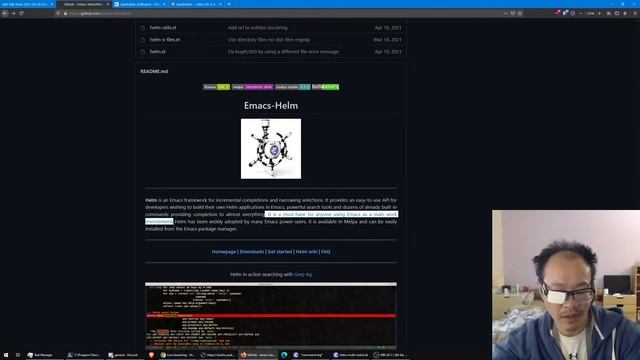Select the GitHub emacs-helm tab

(83, 4)
